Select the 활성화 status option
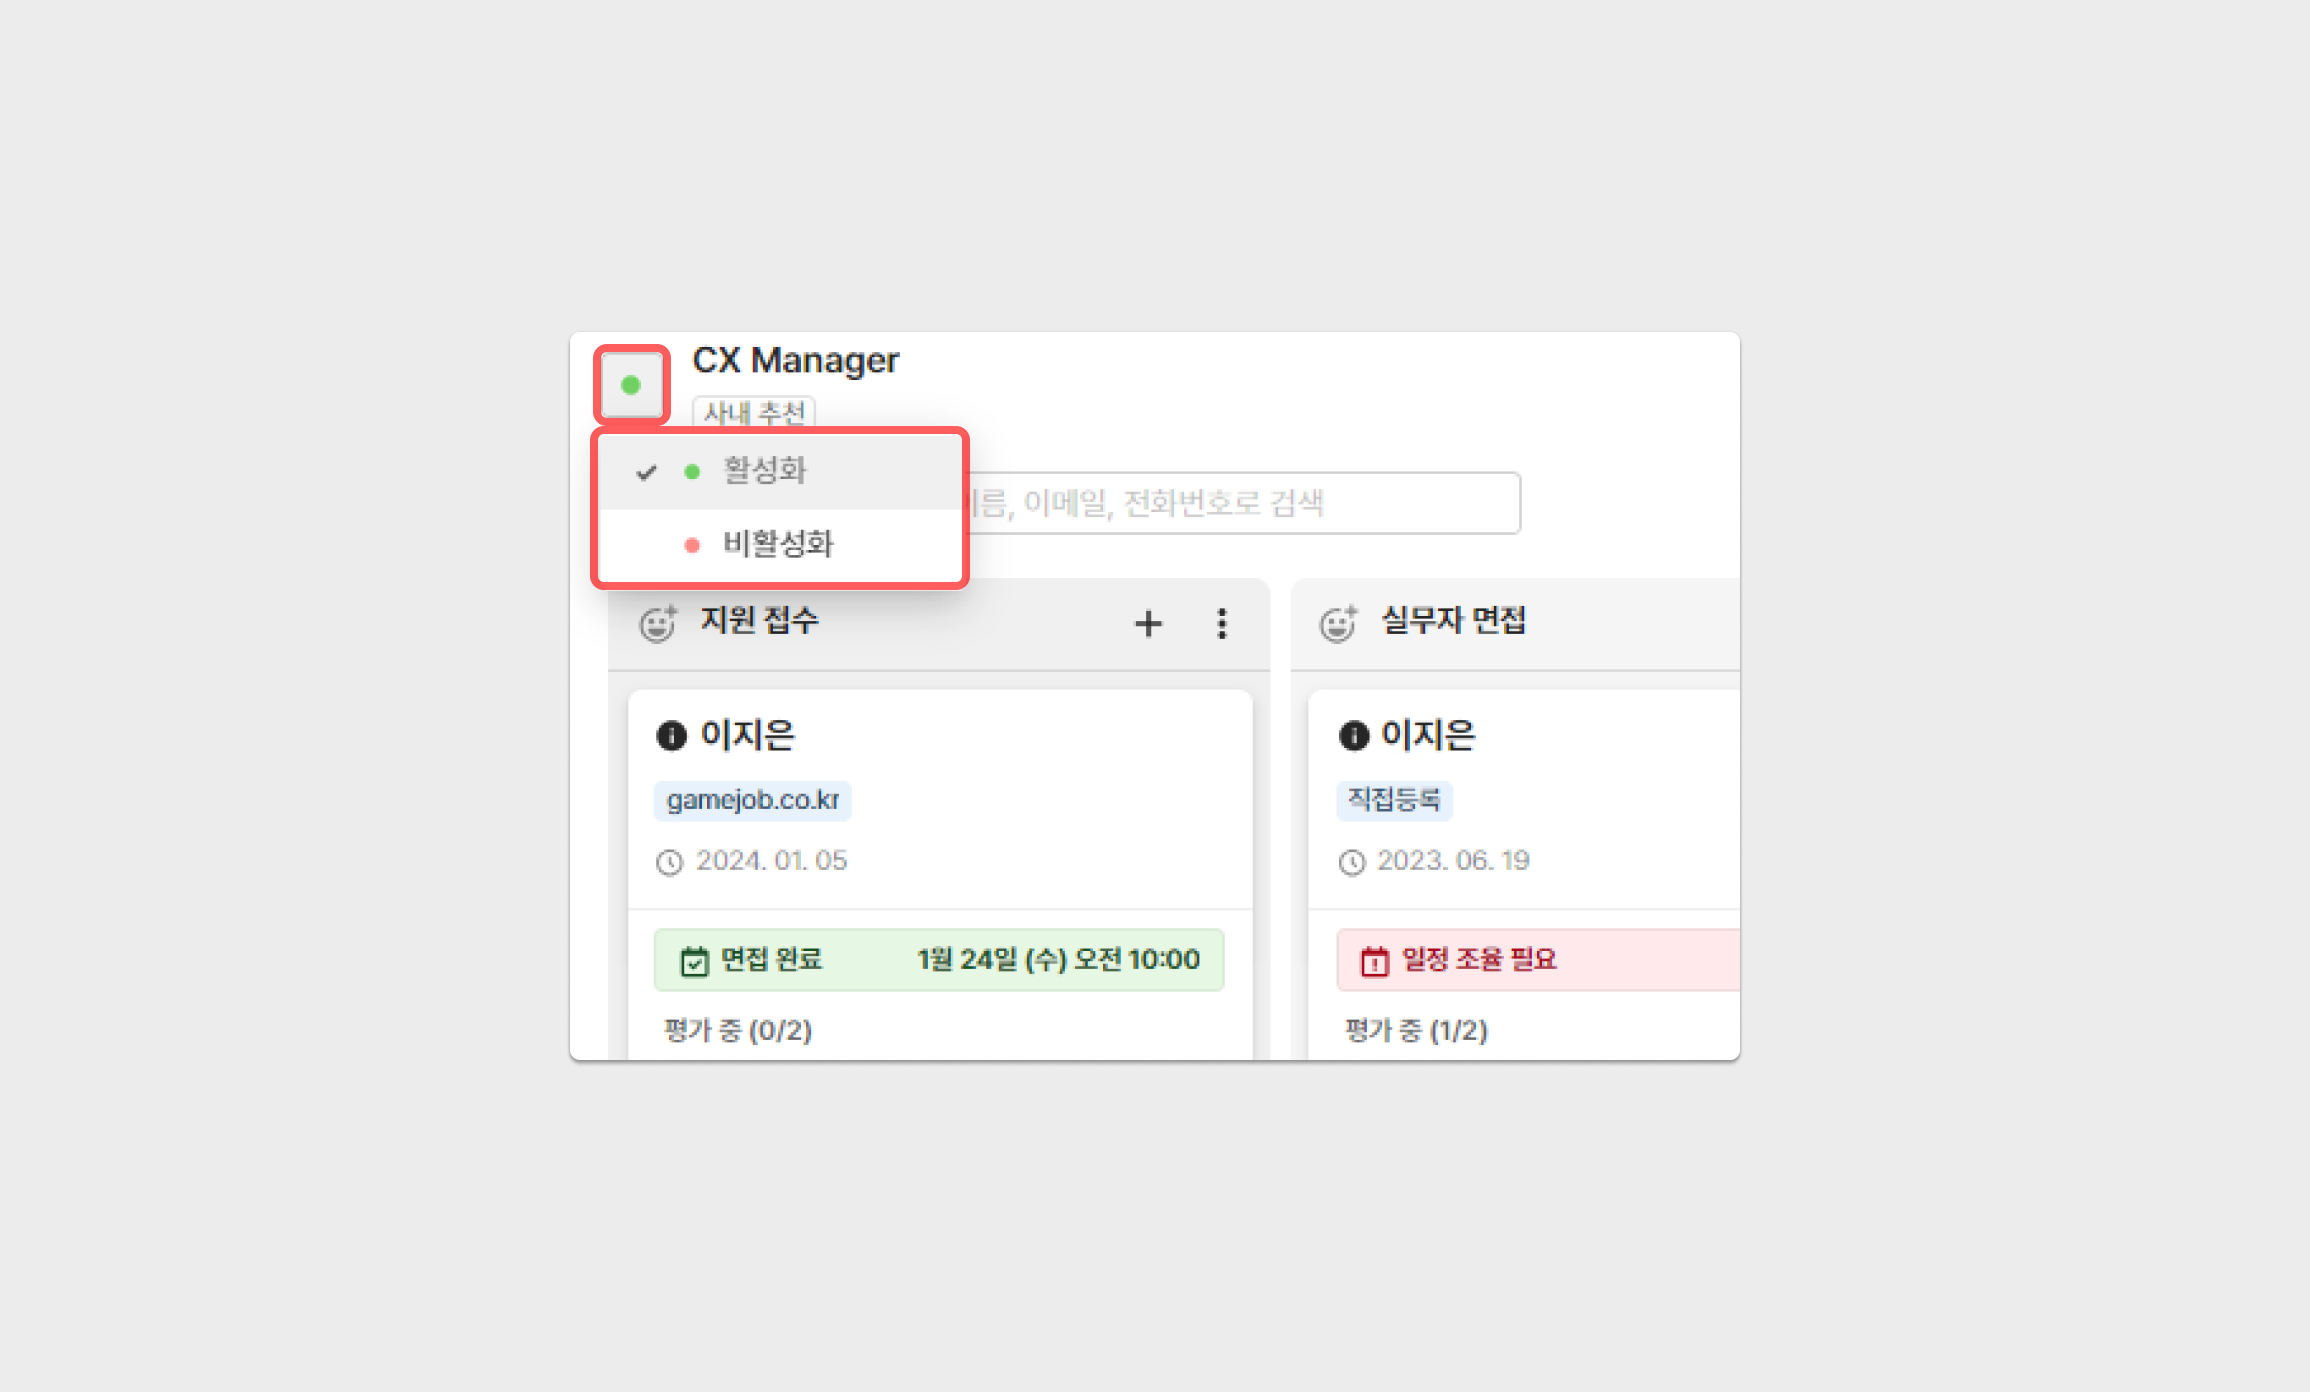The width and height of the screenshot is (2310, 1392). (765, 471)
